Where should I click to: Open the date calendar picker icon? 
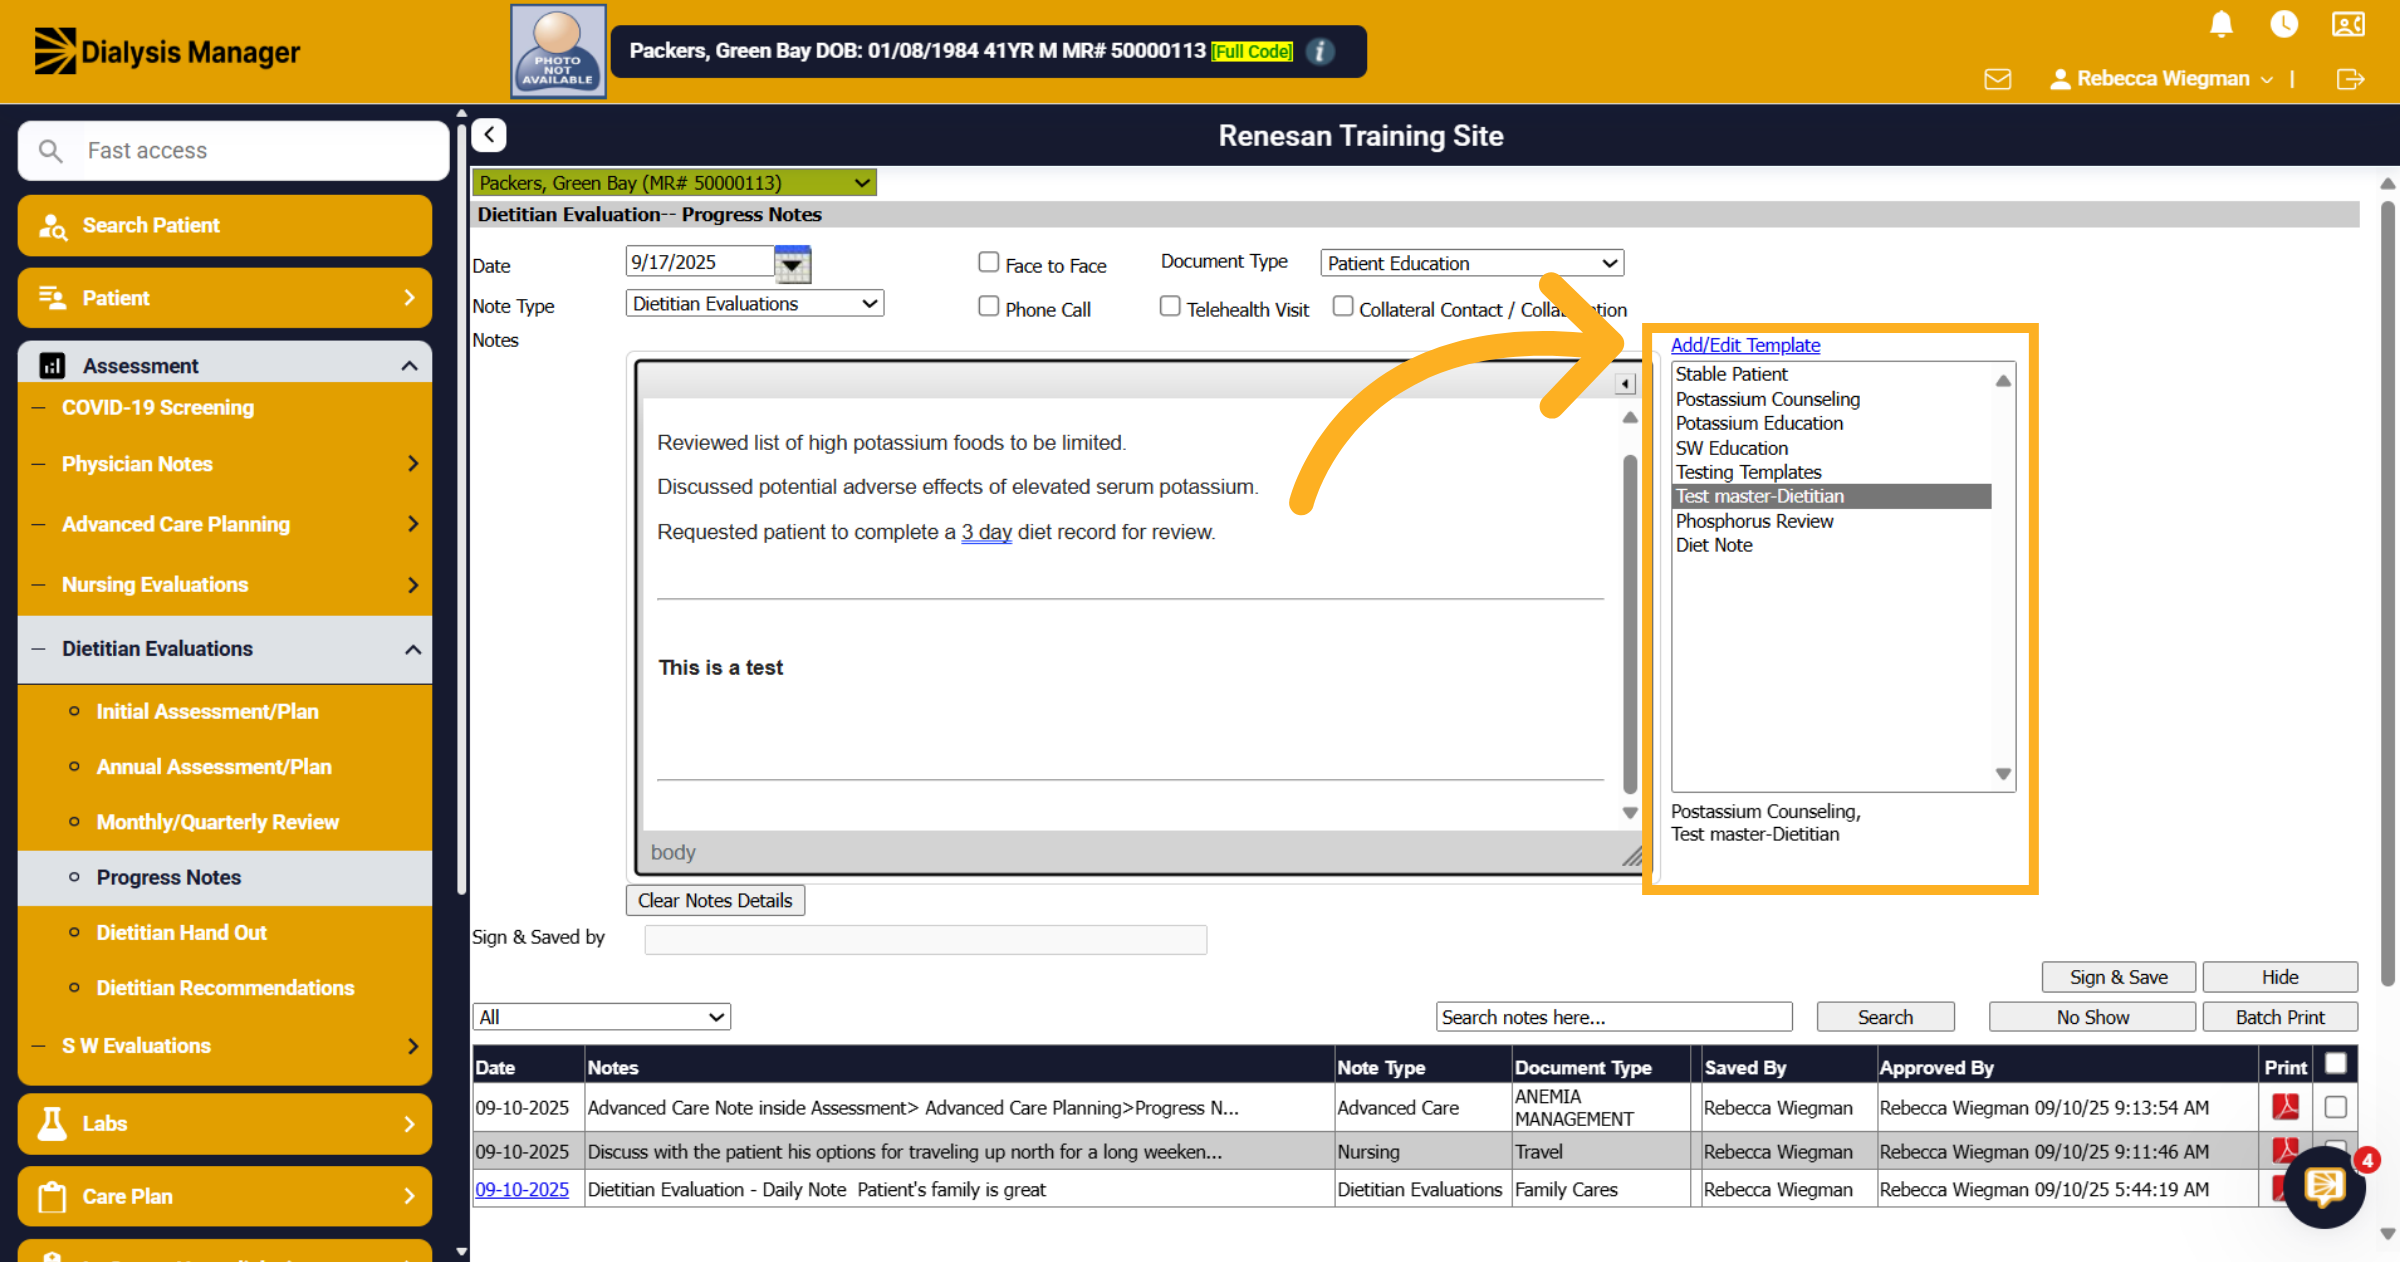pyautogui.click(x=792, y=264)
